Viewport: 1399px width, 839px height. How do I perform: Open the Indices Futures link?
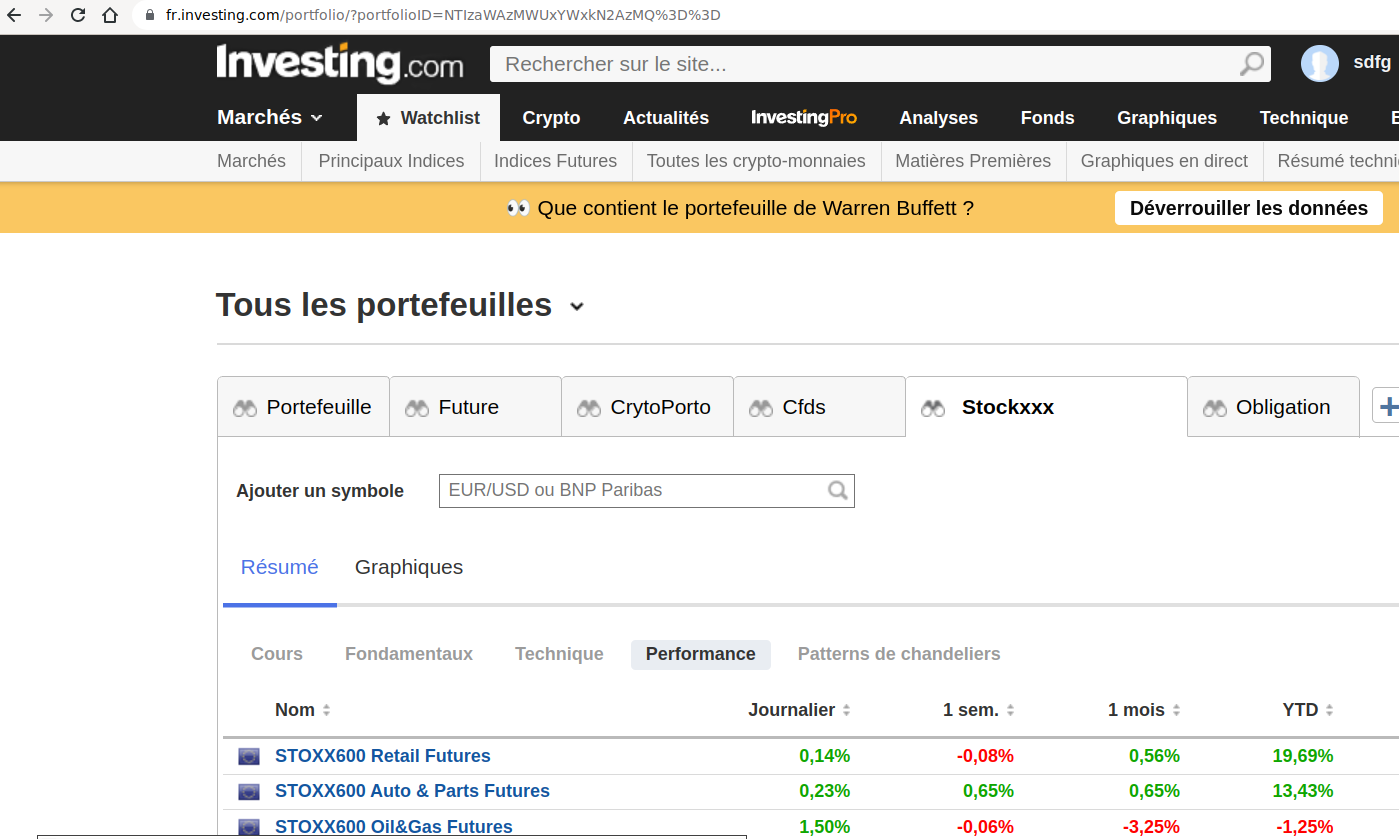click(556, 161)
